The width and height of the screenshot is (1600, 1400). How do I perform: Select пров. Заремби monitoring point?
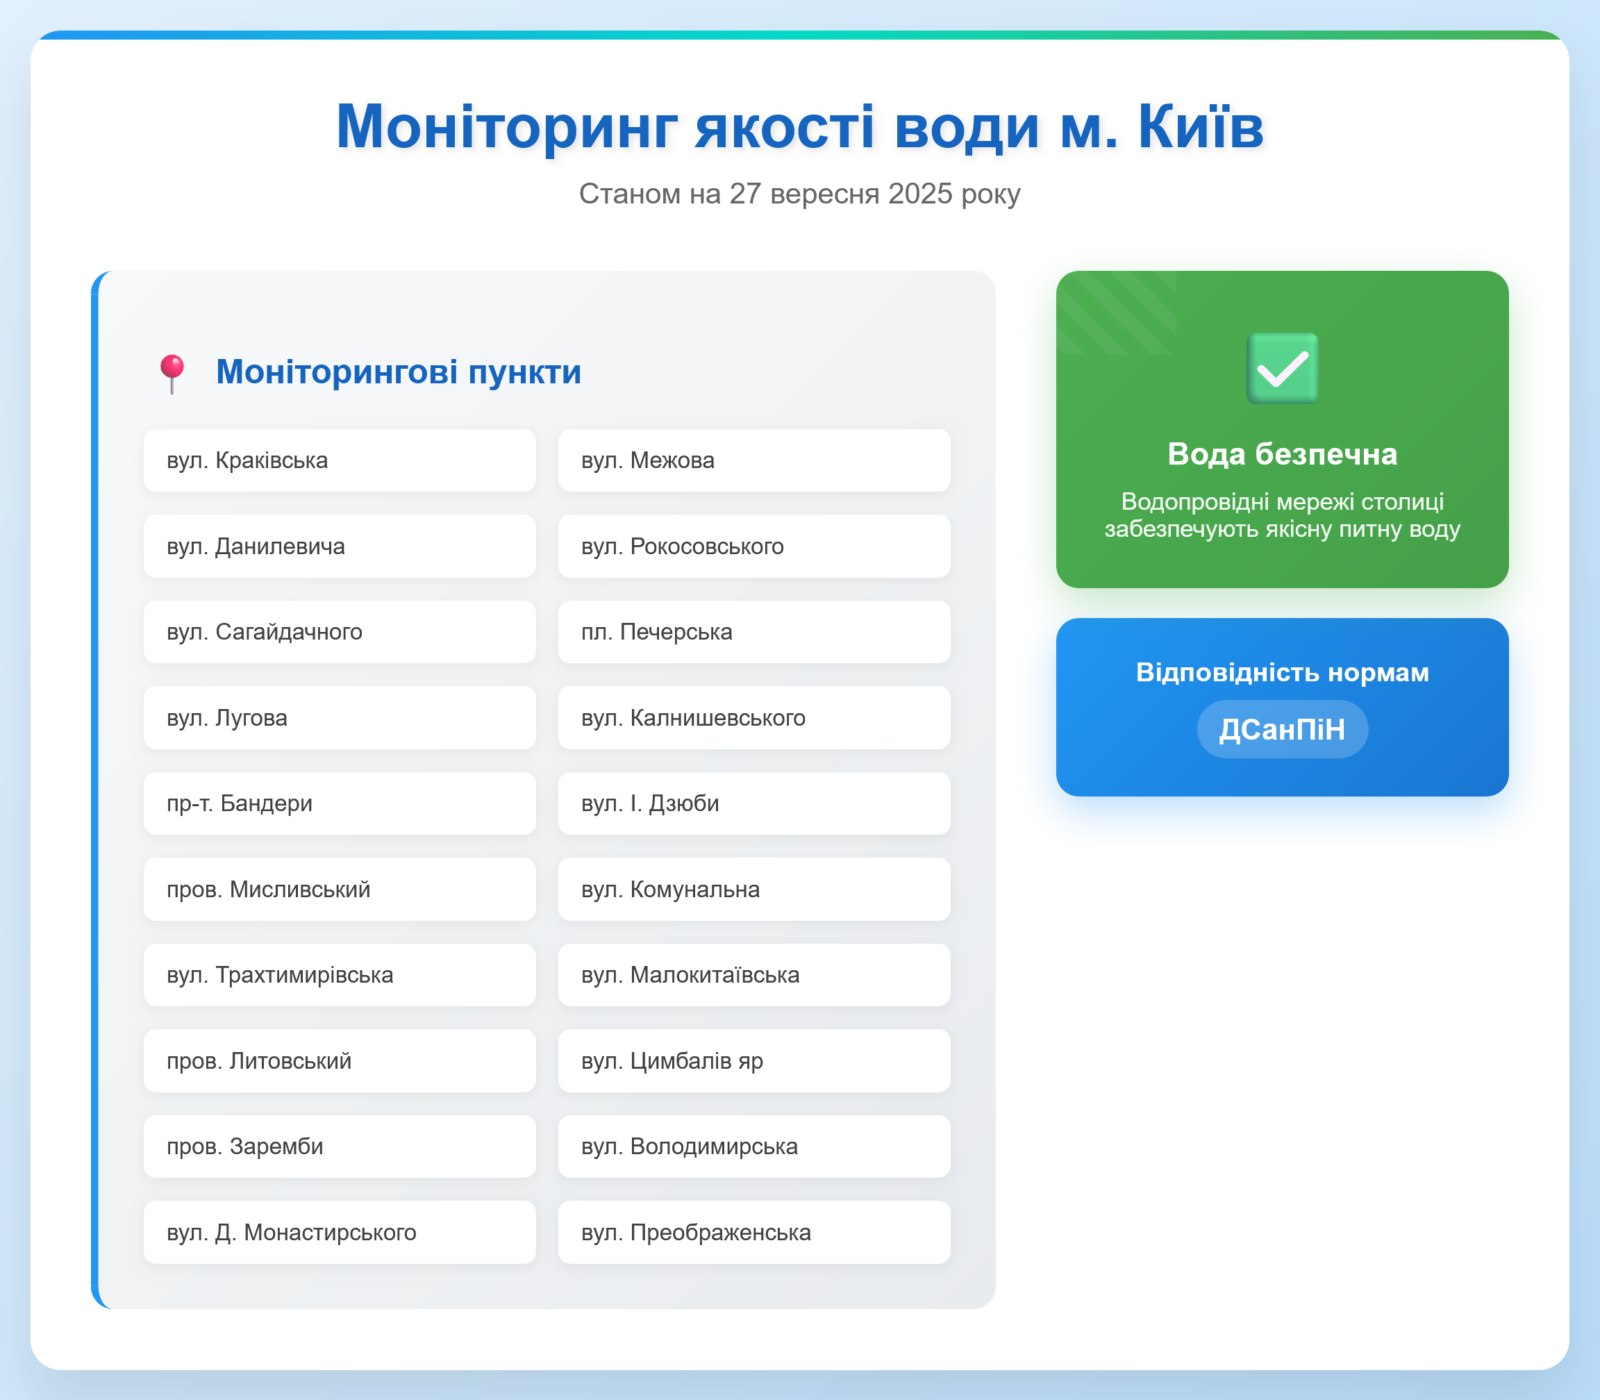point(339,1147)
